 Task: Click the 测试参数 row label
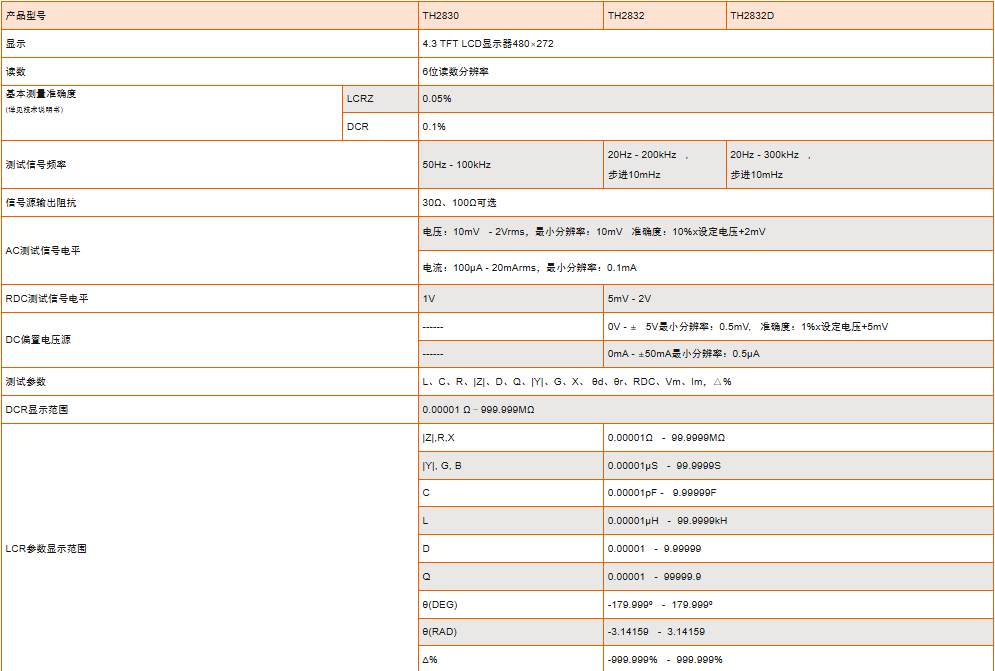209,382
